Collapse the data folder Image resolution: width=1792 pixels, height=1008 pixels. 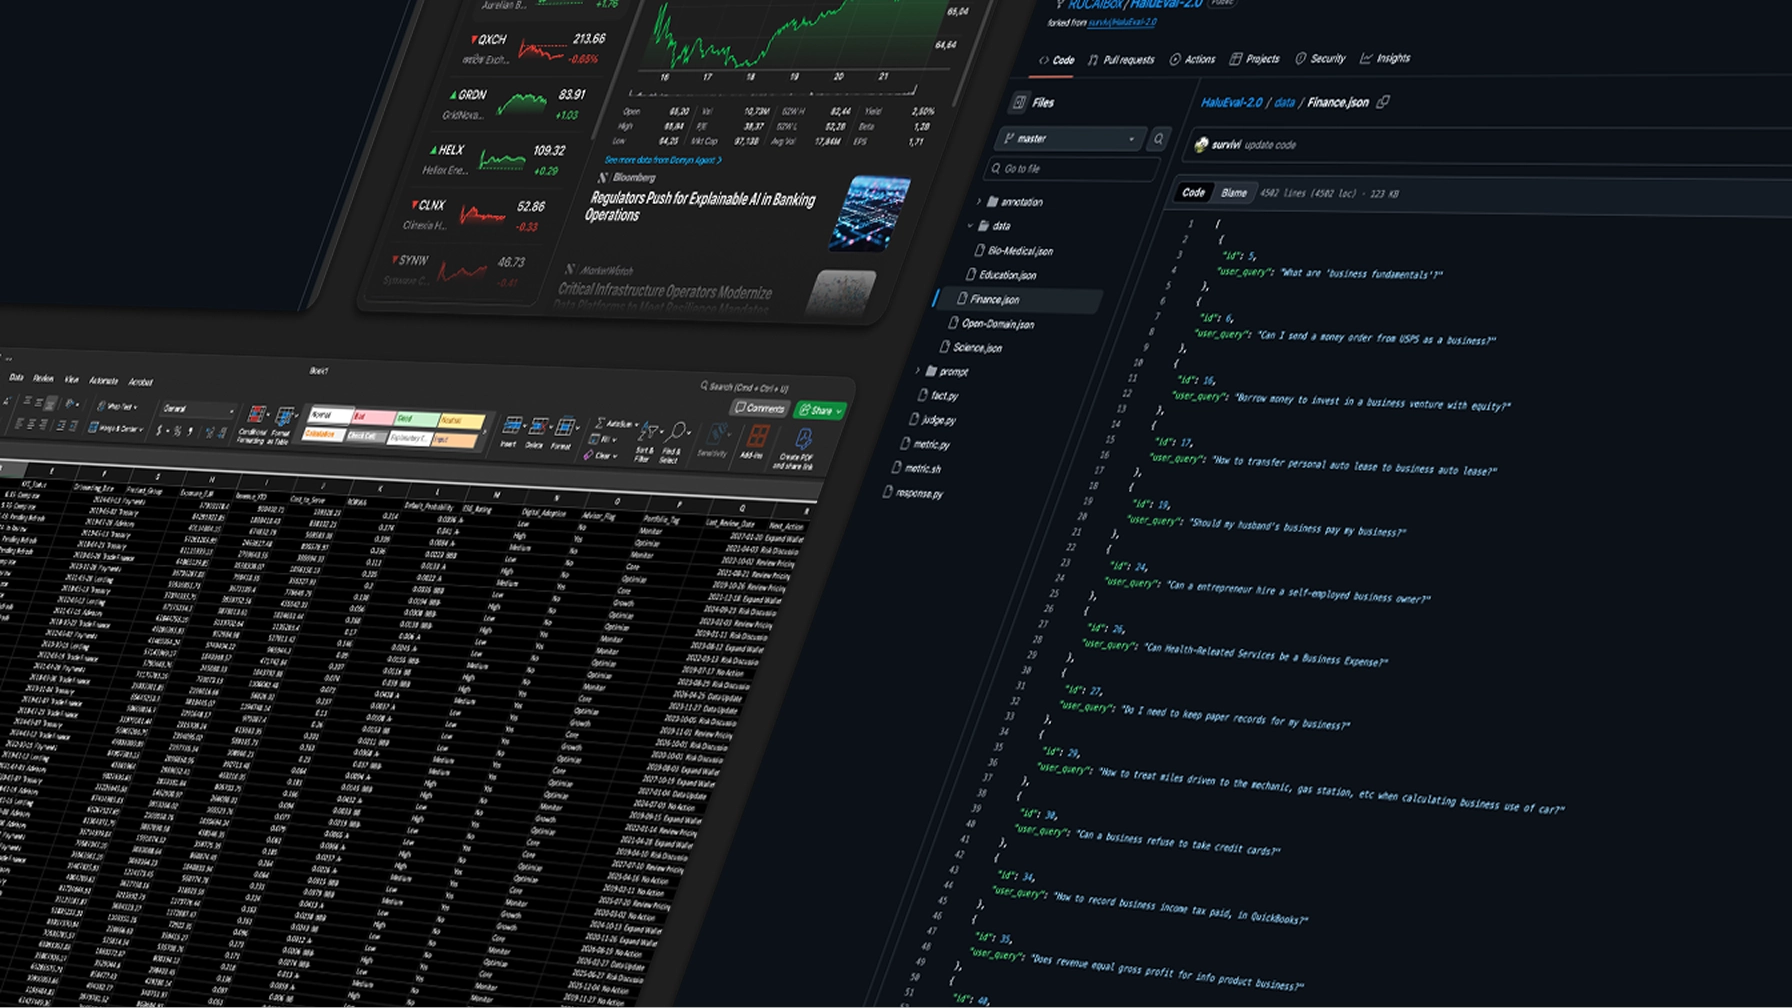[x=969, y=226]
